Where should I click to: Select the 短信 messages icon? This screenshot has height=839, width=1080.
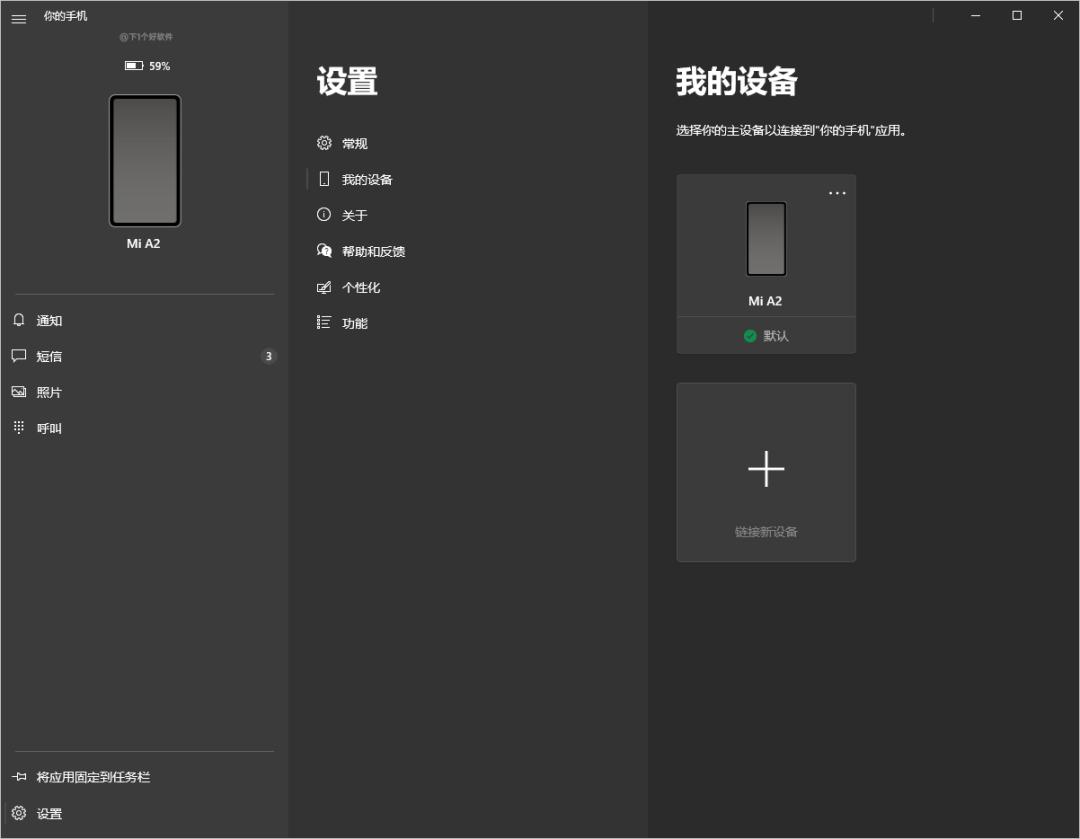click(x=47, y=356)
